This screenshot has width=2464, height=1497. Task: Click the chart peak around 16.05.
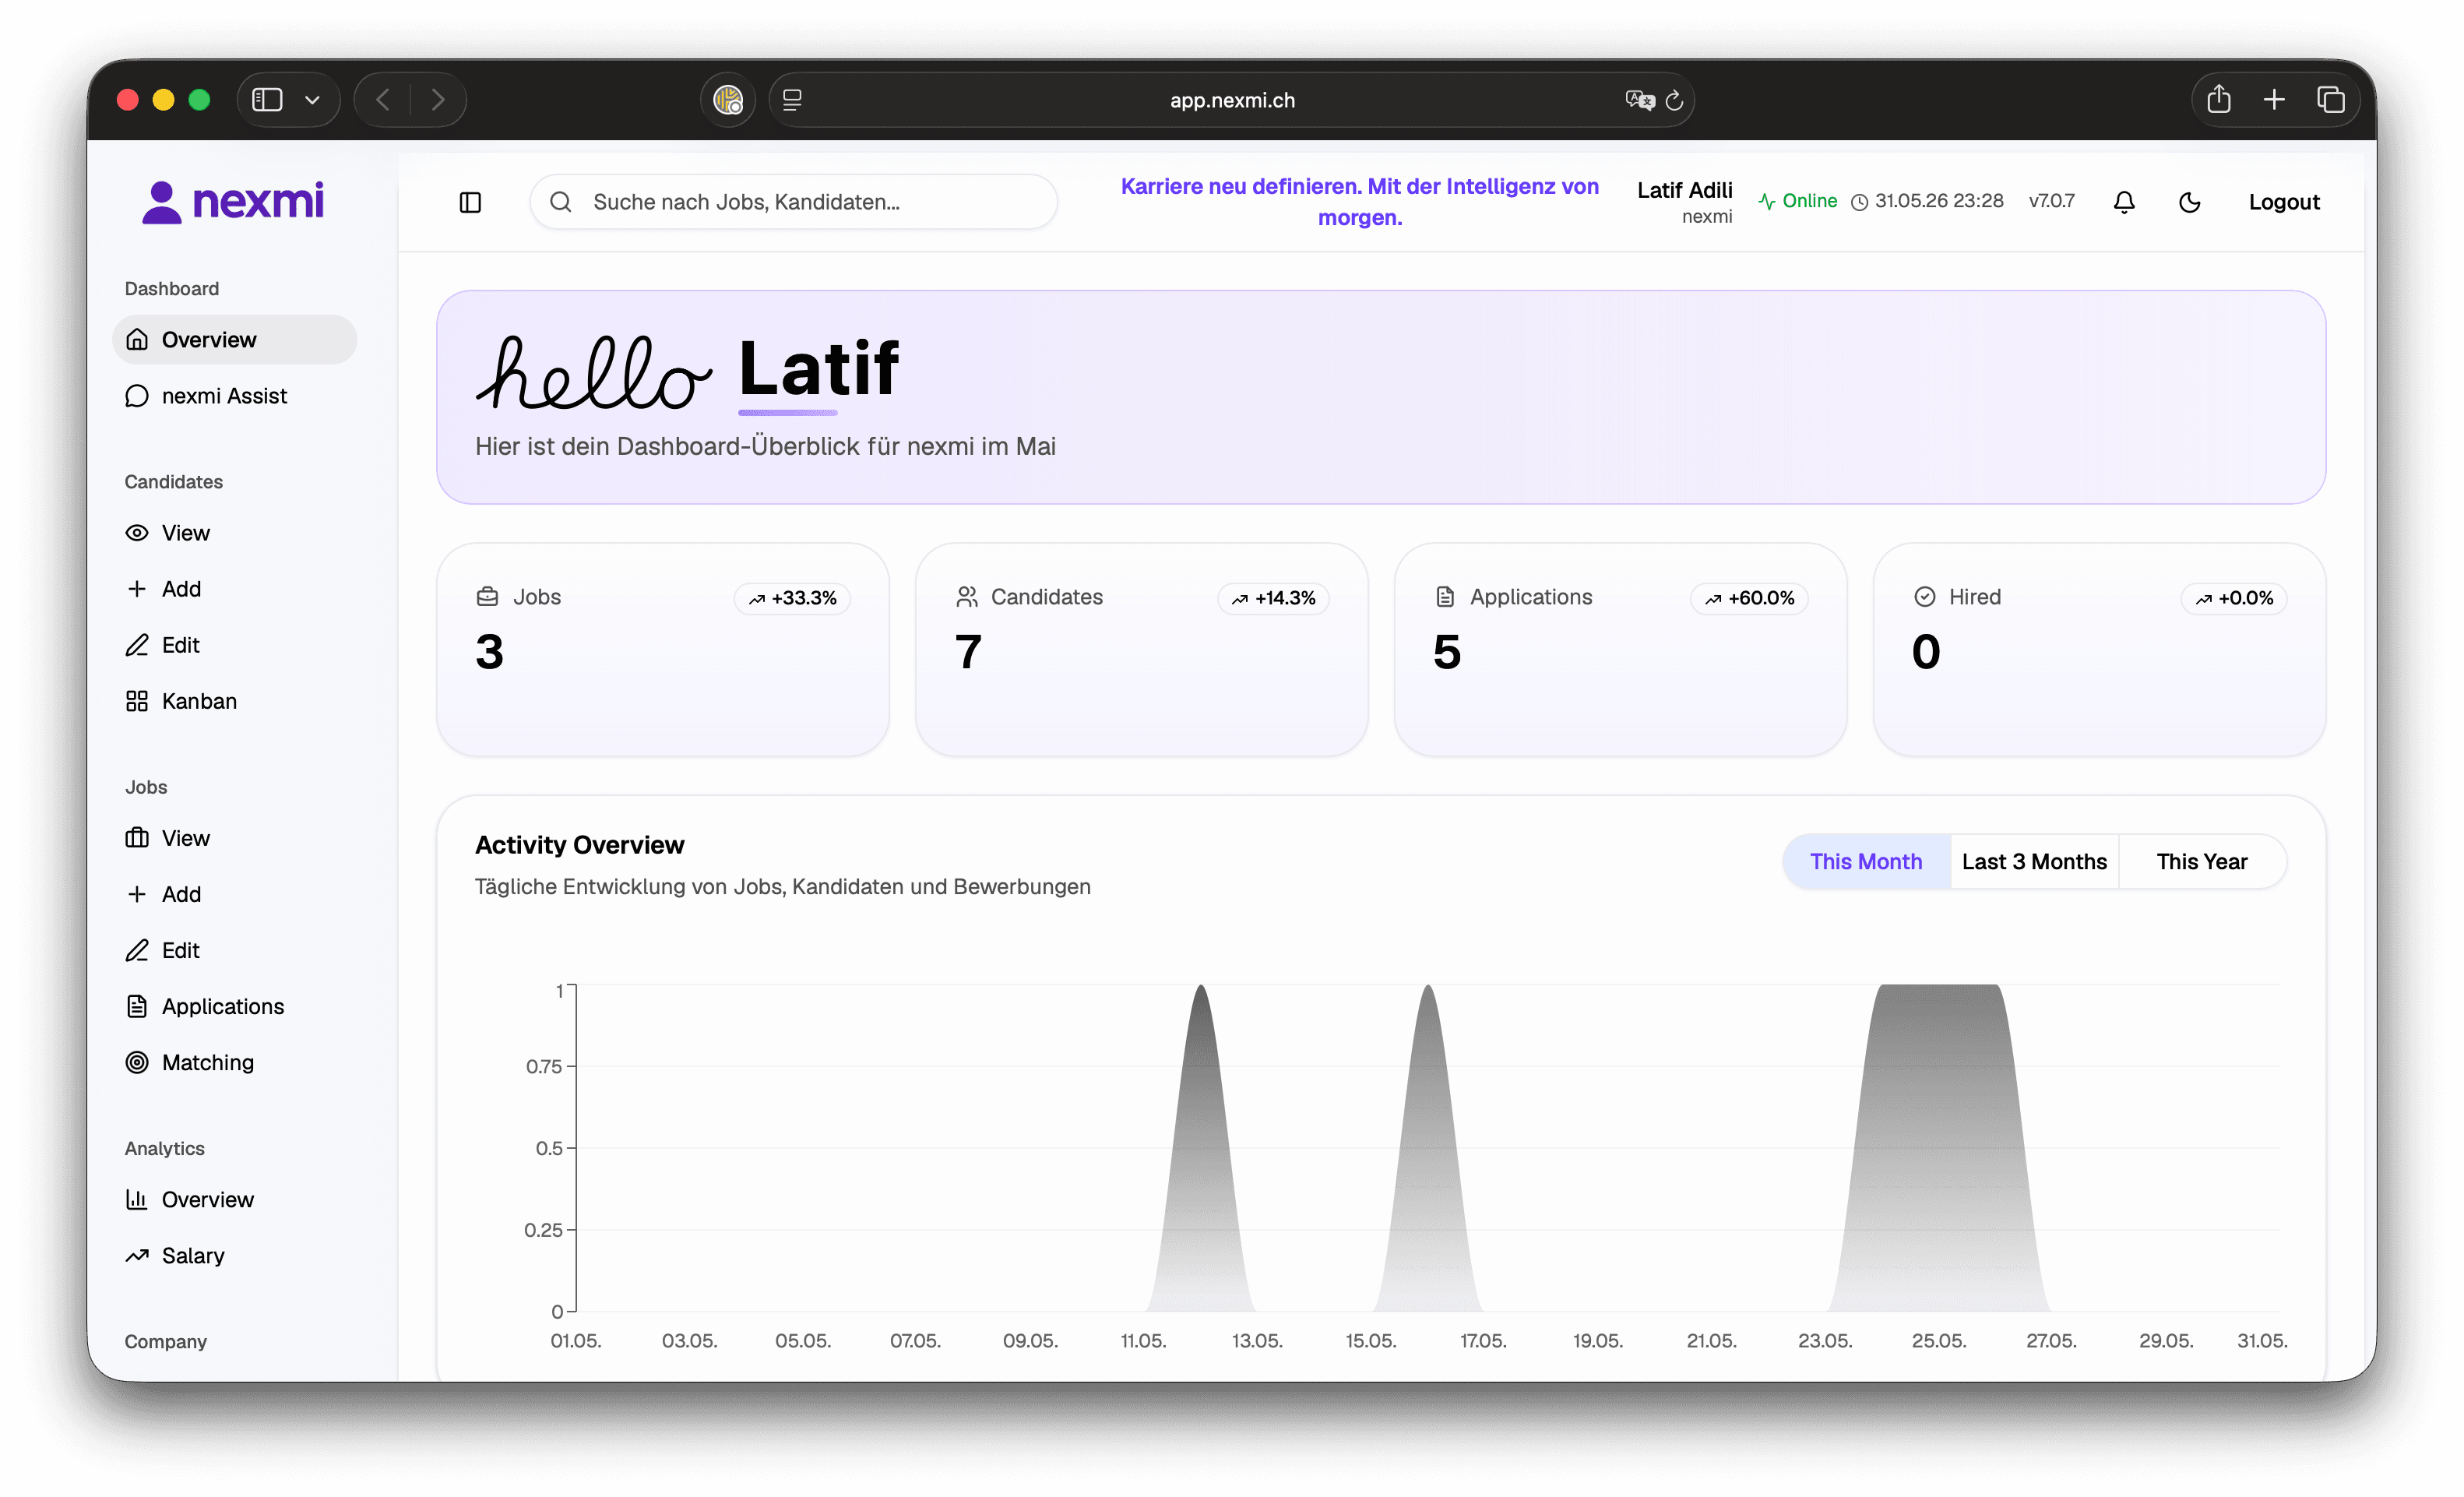click(x=1428, y=1150)
